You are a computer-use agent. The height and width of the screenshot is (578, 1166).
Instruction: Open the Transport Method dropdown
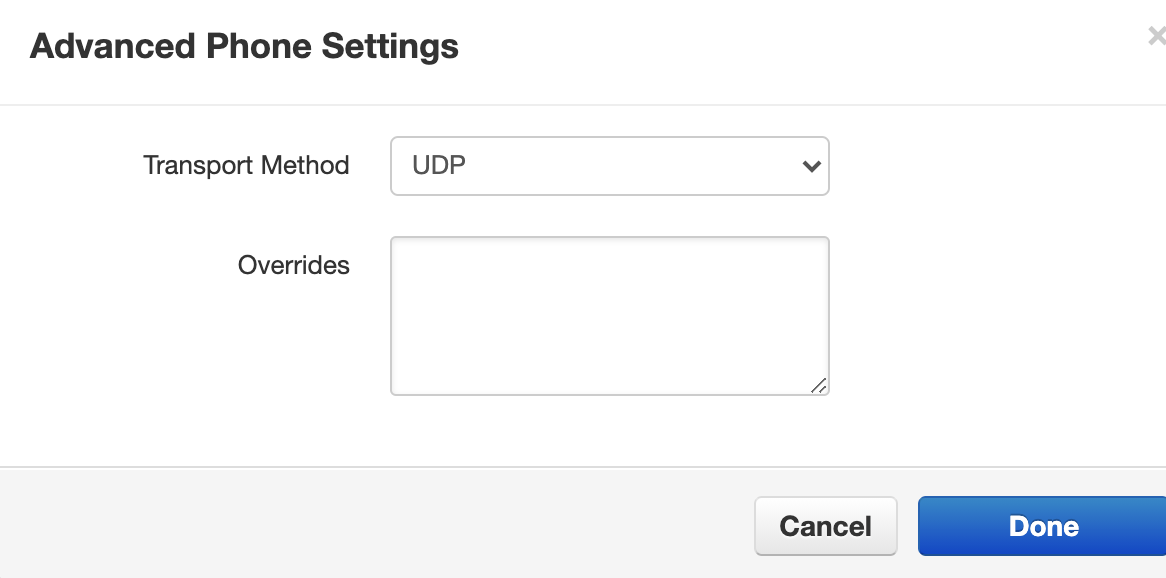coord(609,166)
